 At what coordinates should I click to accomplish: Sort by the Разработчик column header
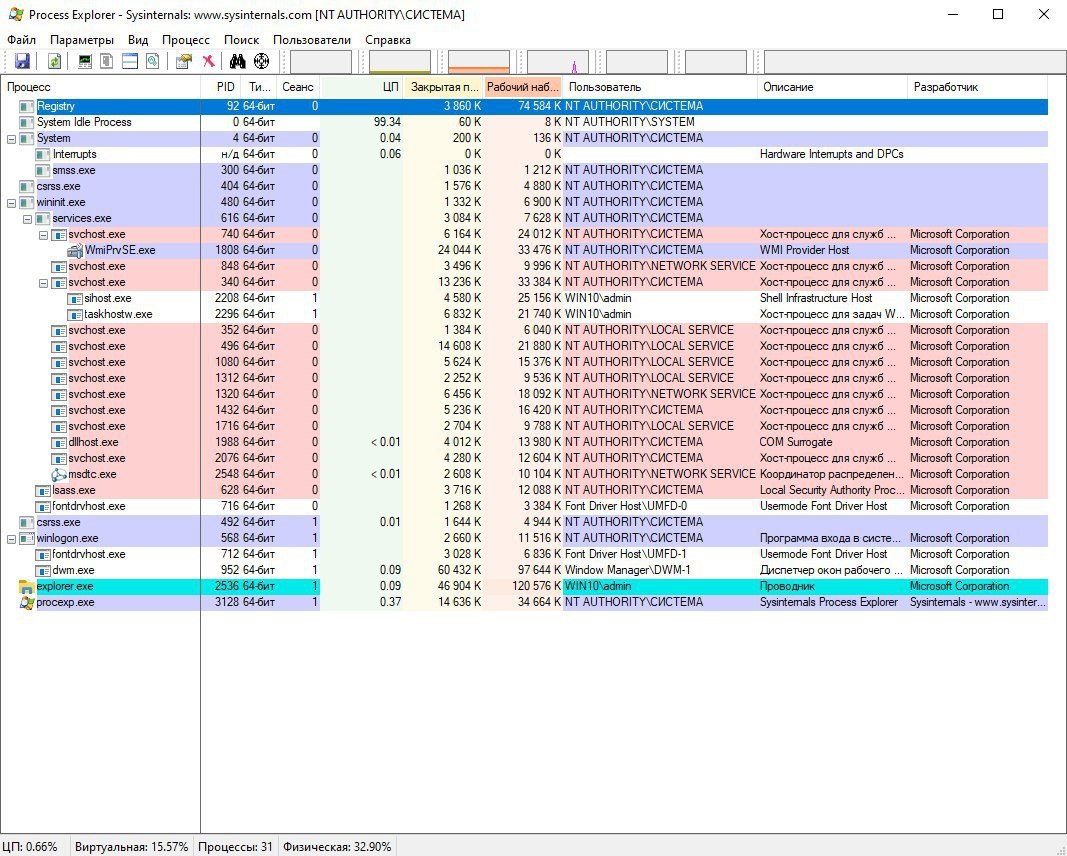[977, 86]
